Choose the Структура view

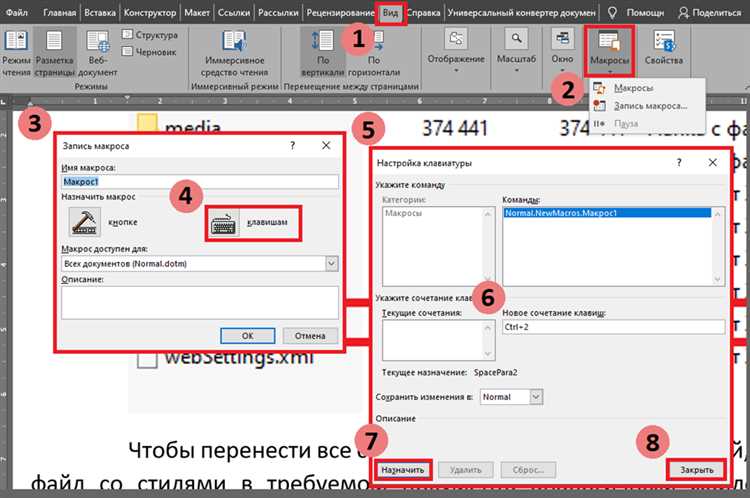[x=150, y=35]
